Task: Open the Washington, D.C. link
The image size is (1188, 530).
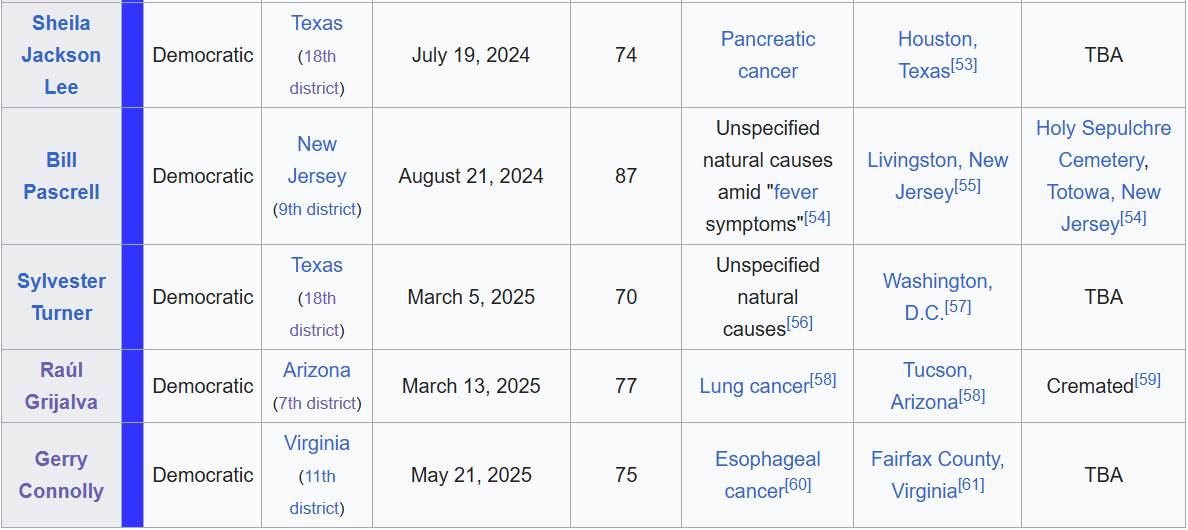Action: coord(937,297)
